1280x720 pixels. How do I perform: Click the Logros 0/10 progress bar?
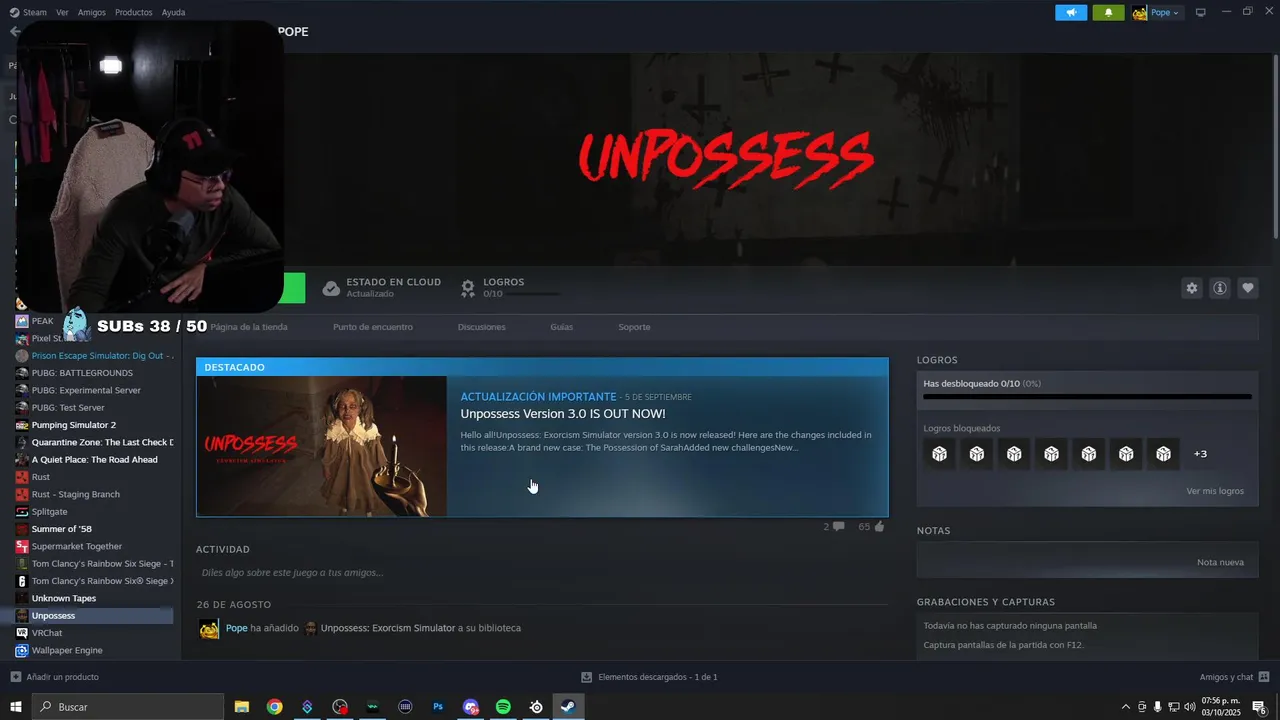tap(535, 294)
